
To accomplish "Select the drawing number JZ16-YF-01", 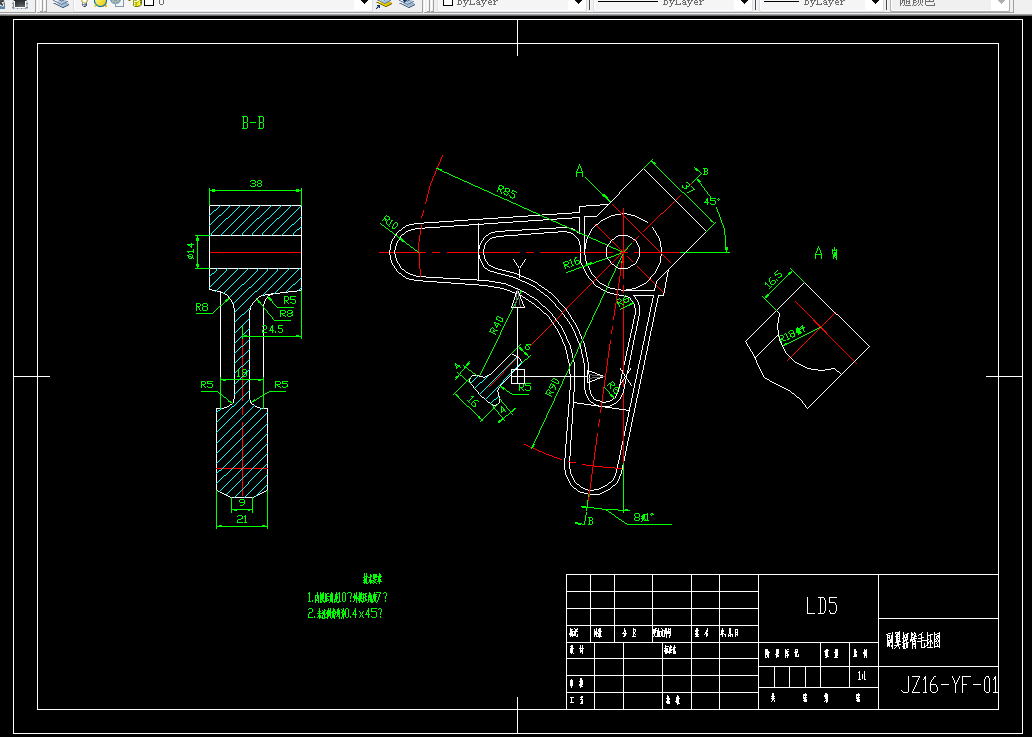I will 948,686.
